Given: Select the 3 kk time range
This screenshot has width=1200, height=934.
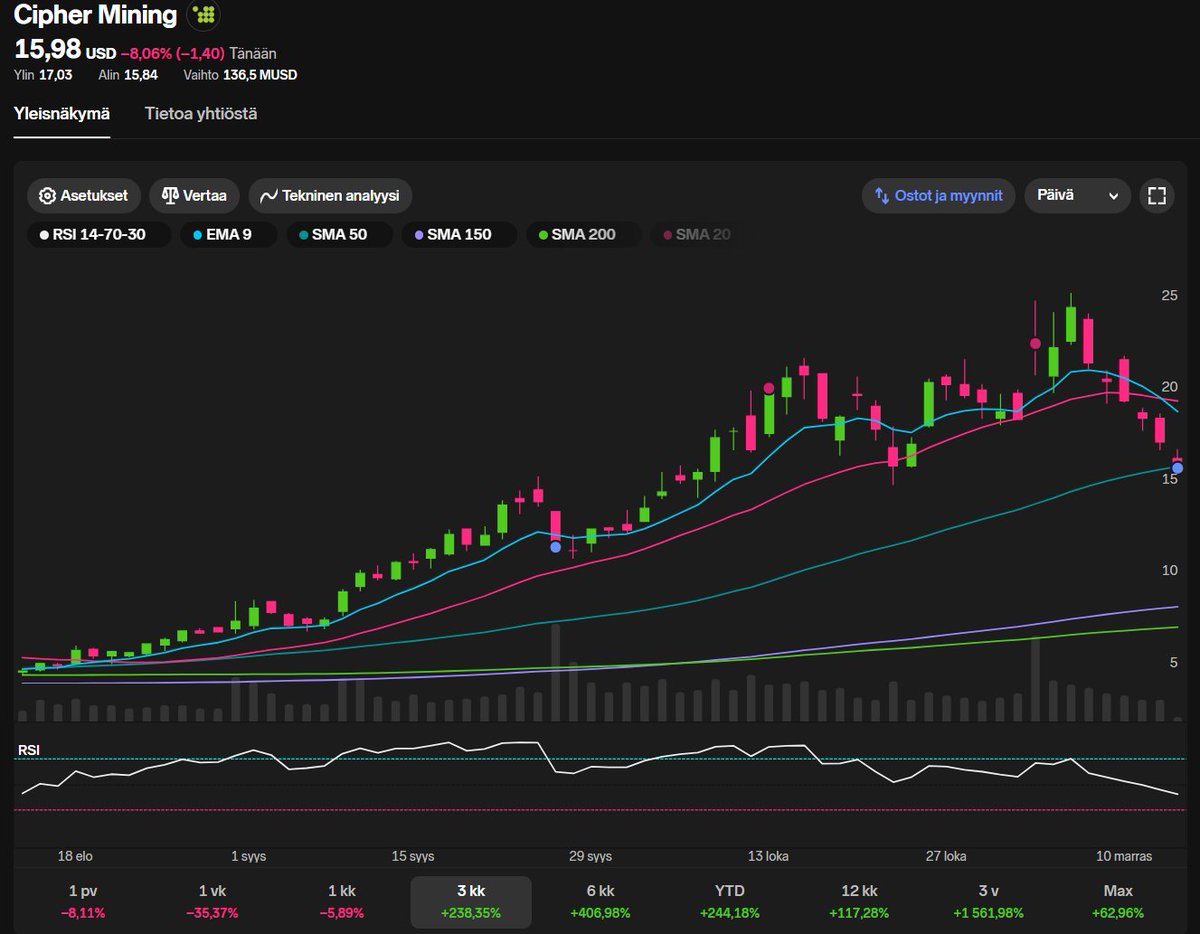Looking at the screenshot, I should (471, 901).
